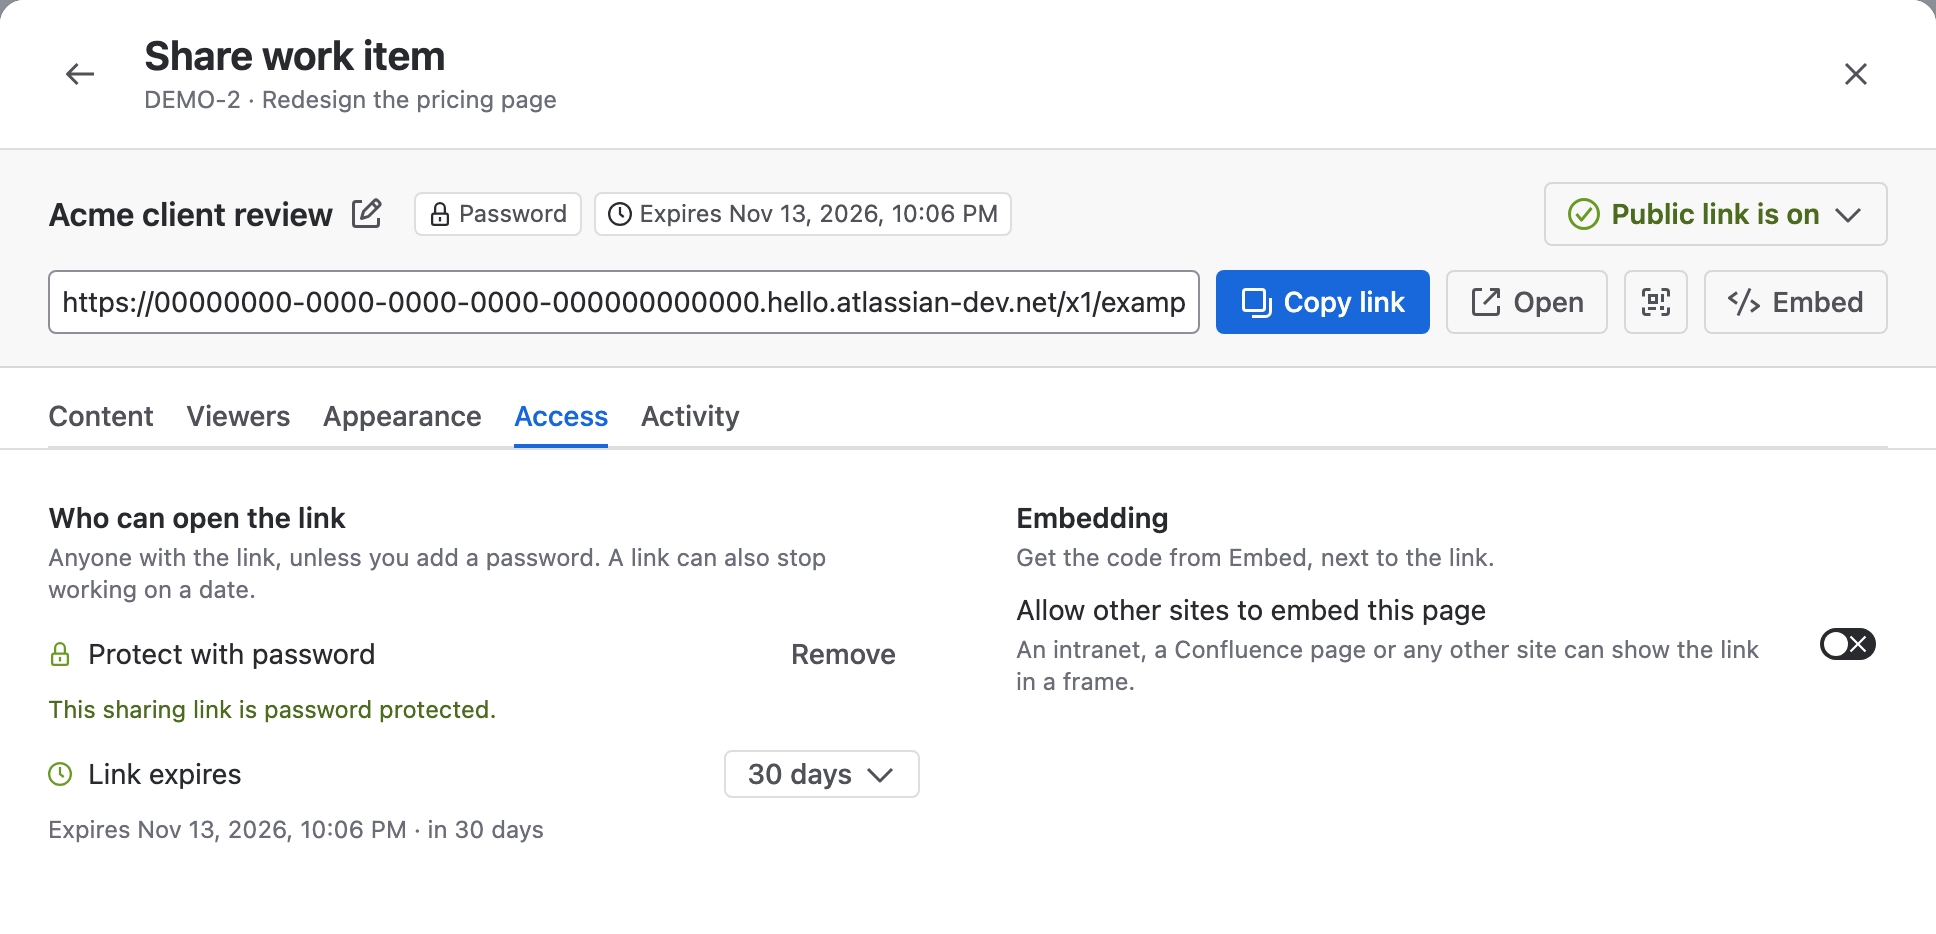Switch to the Appearance tab
Image resolution: width=1936 pixels, height=934 pixels.
click(x=402, y=416)
